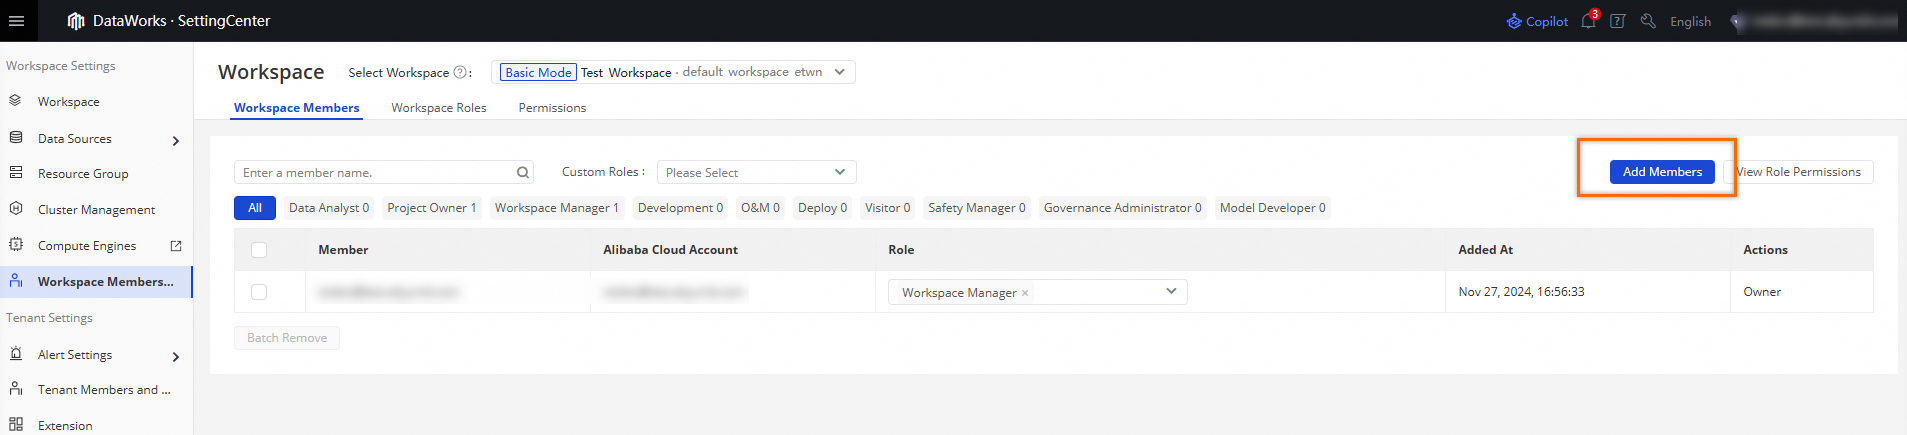1907x435 pixels.
Task: Click the Alert Settings sidebar icon
Action: pyautogui.click(x=16, y=354)
